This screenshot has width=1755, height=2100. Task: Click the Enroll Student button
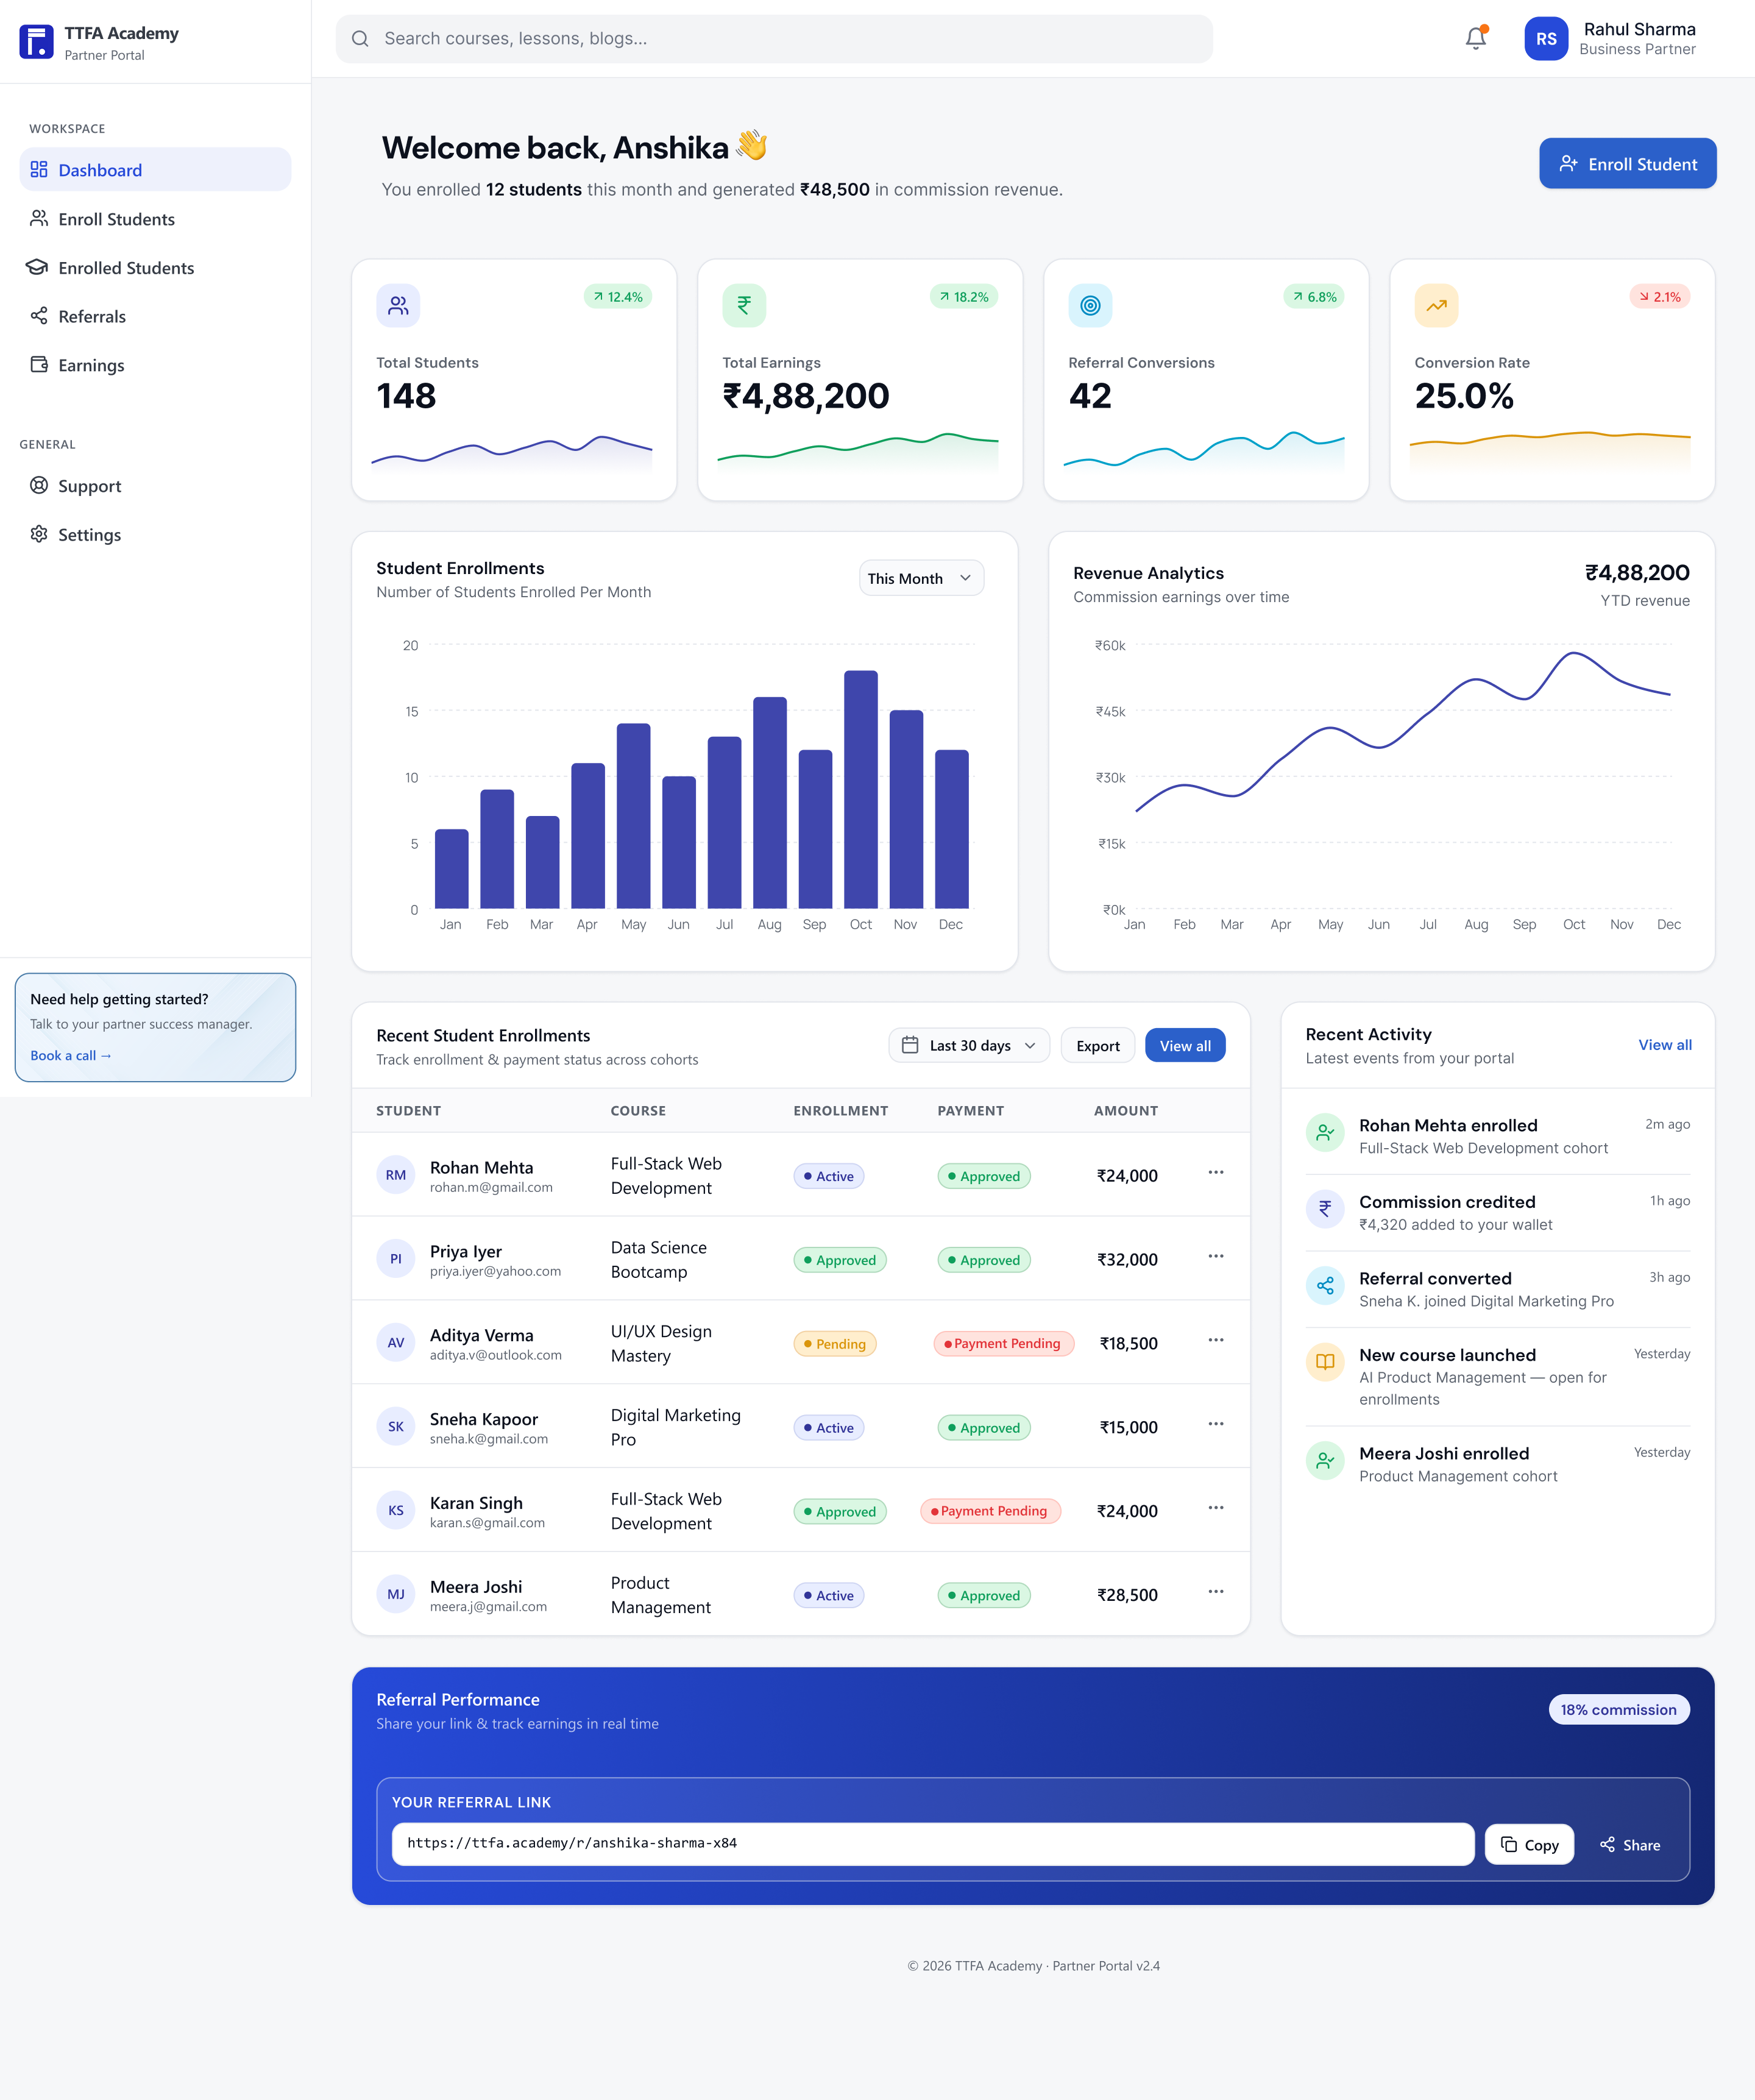point(1627,163)
